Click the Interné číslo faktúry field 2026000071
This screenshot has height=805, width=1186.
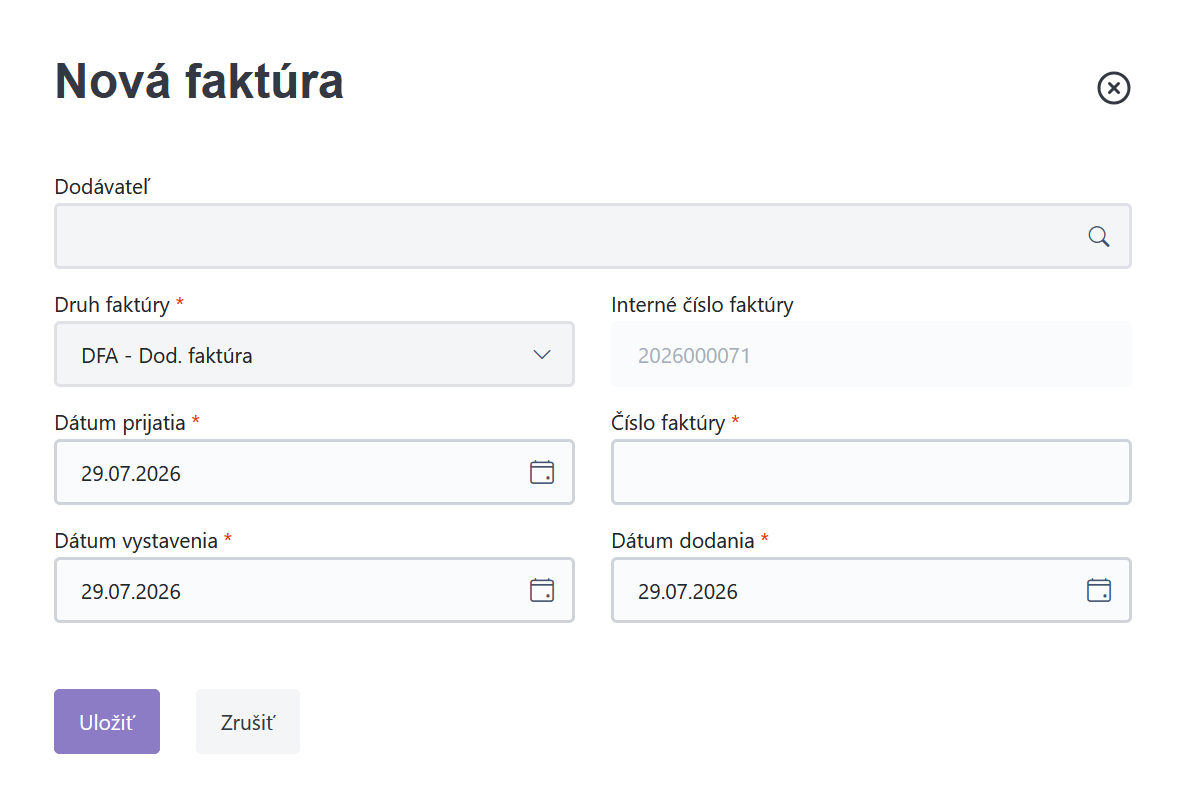[x=871, y=355]
